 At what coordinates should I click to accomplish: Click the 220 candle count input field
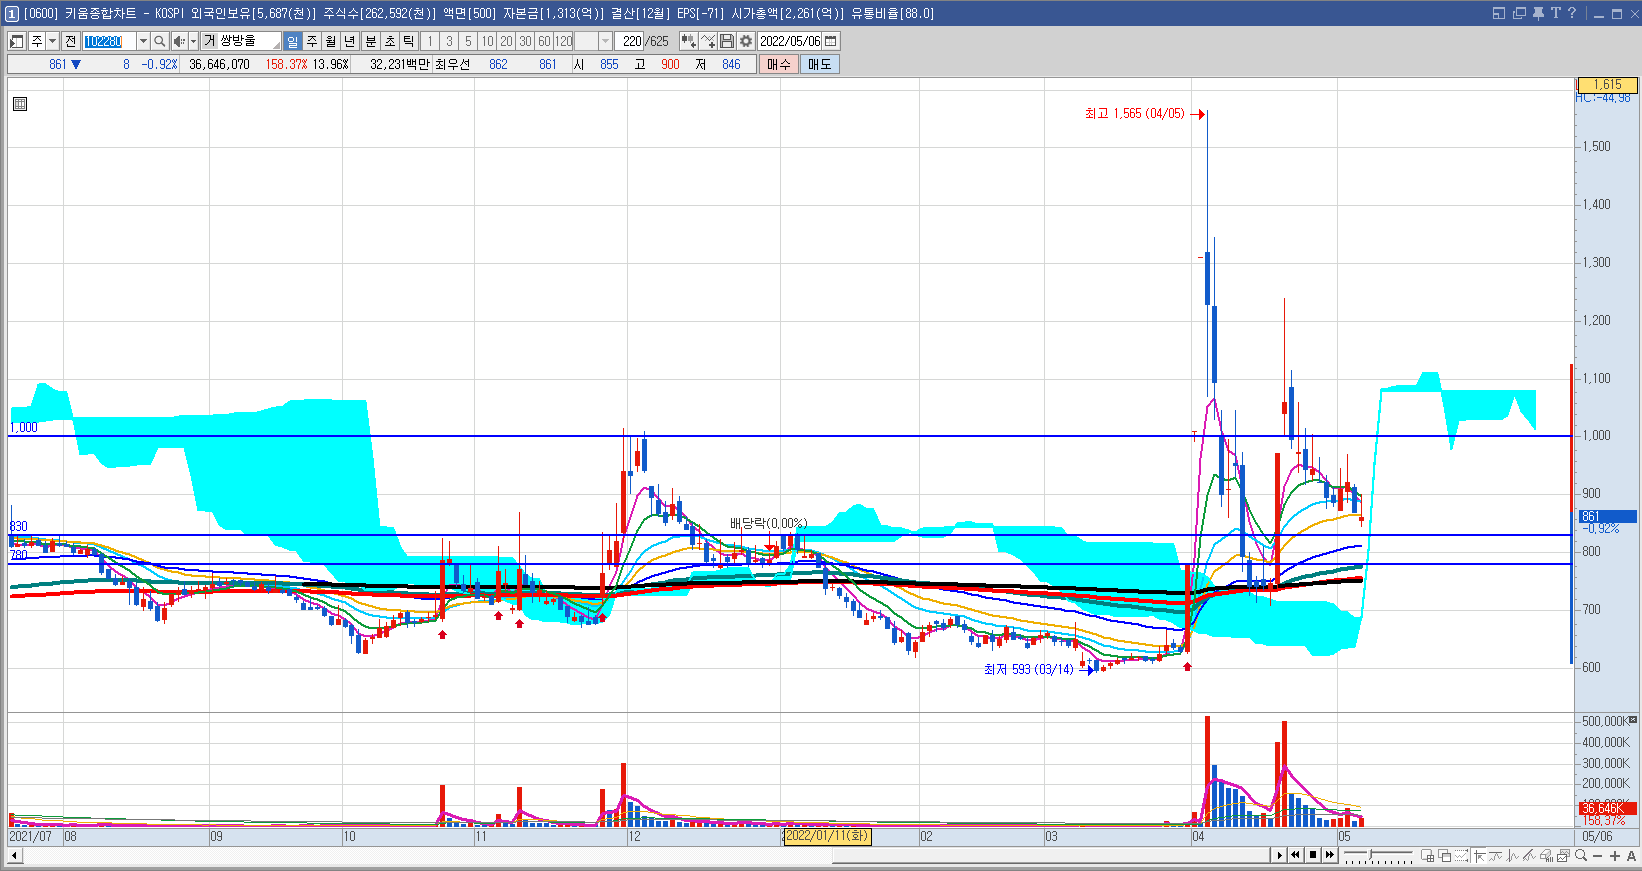click(631, 41)
